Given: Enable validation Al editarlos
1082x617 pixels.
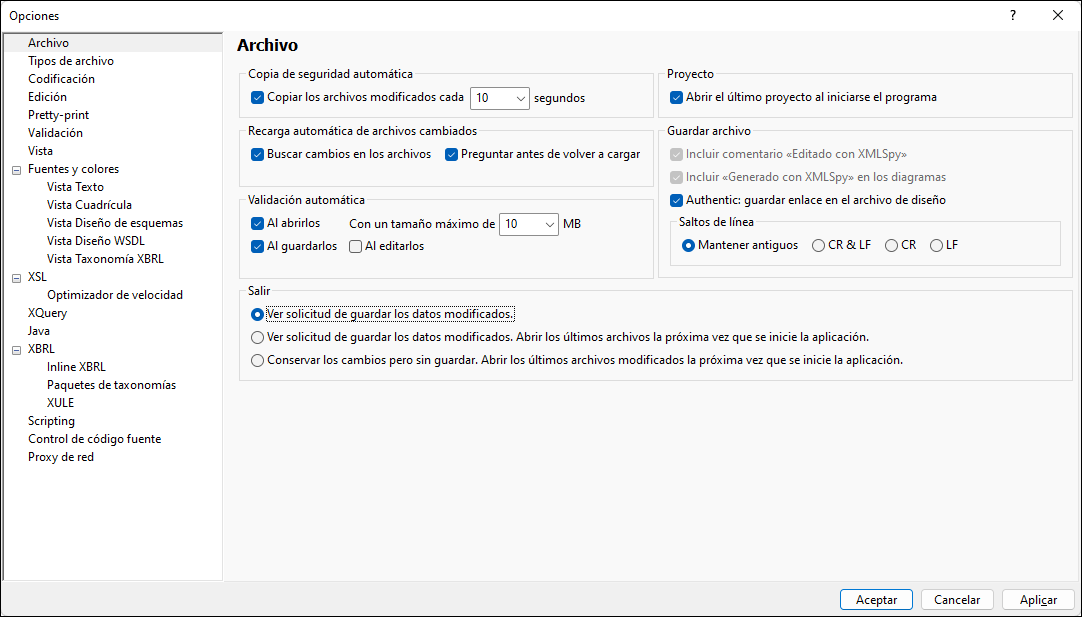Looking at the screenshot, I should (355, 246).
